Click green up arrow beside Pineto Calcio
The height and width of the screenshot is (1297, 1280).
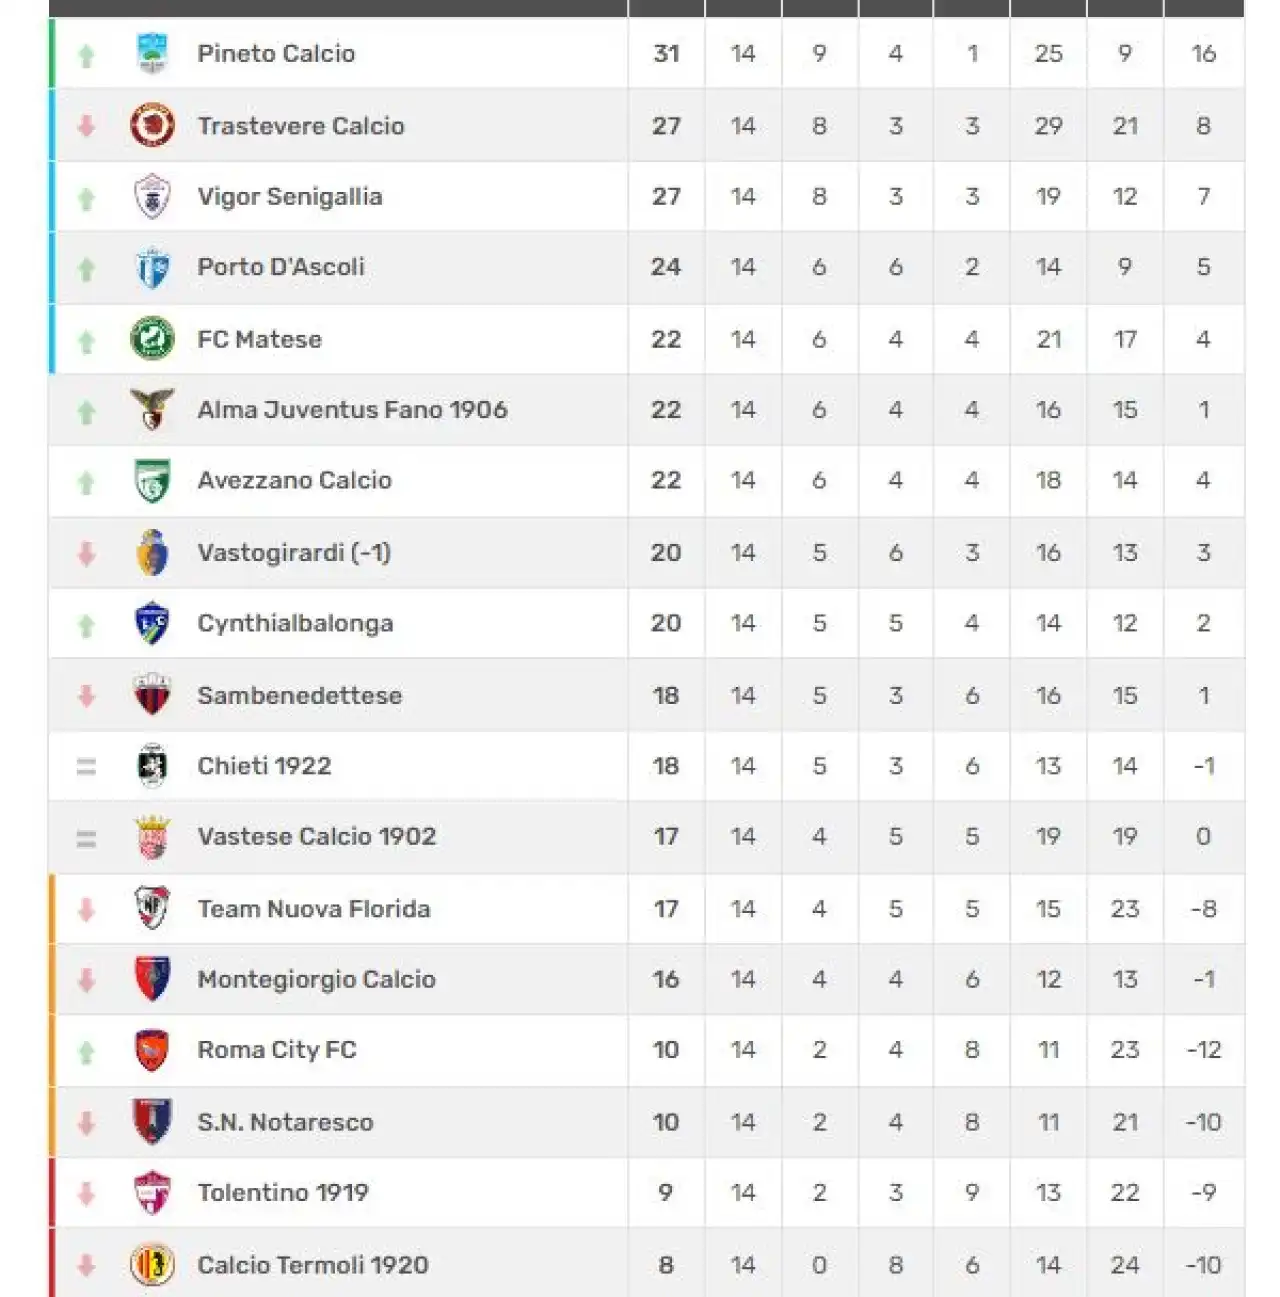click(x=86, y=56)
